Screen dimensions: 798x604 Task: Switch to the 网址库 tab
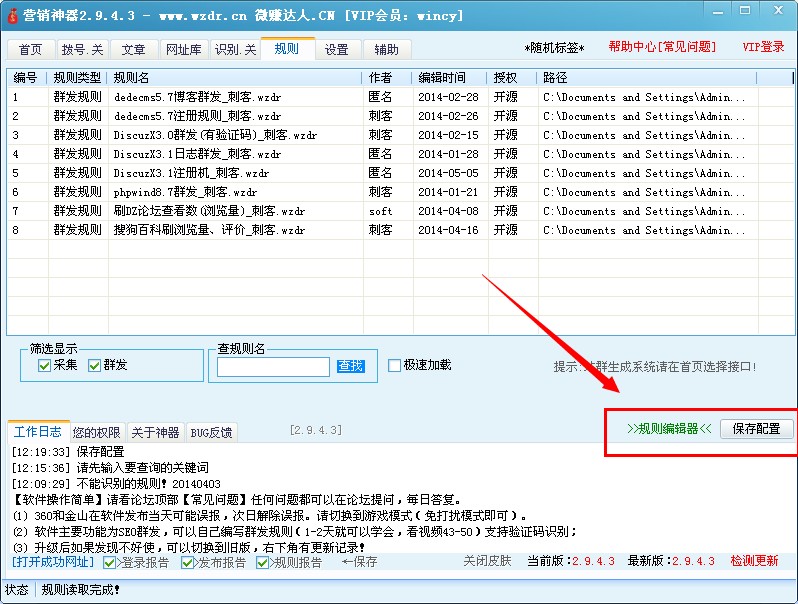point(183,49)
